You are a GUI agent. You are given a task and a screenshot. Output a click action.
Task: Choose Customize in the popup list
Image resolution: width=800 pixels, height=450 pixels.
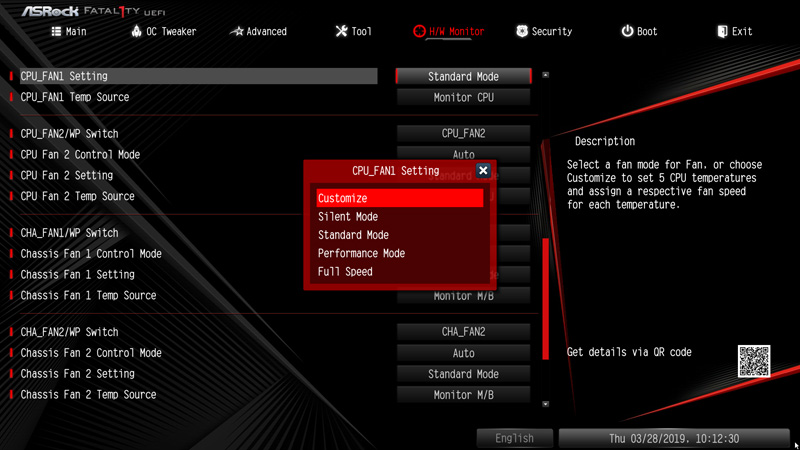[399, 198]
